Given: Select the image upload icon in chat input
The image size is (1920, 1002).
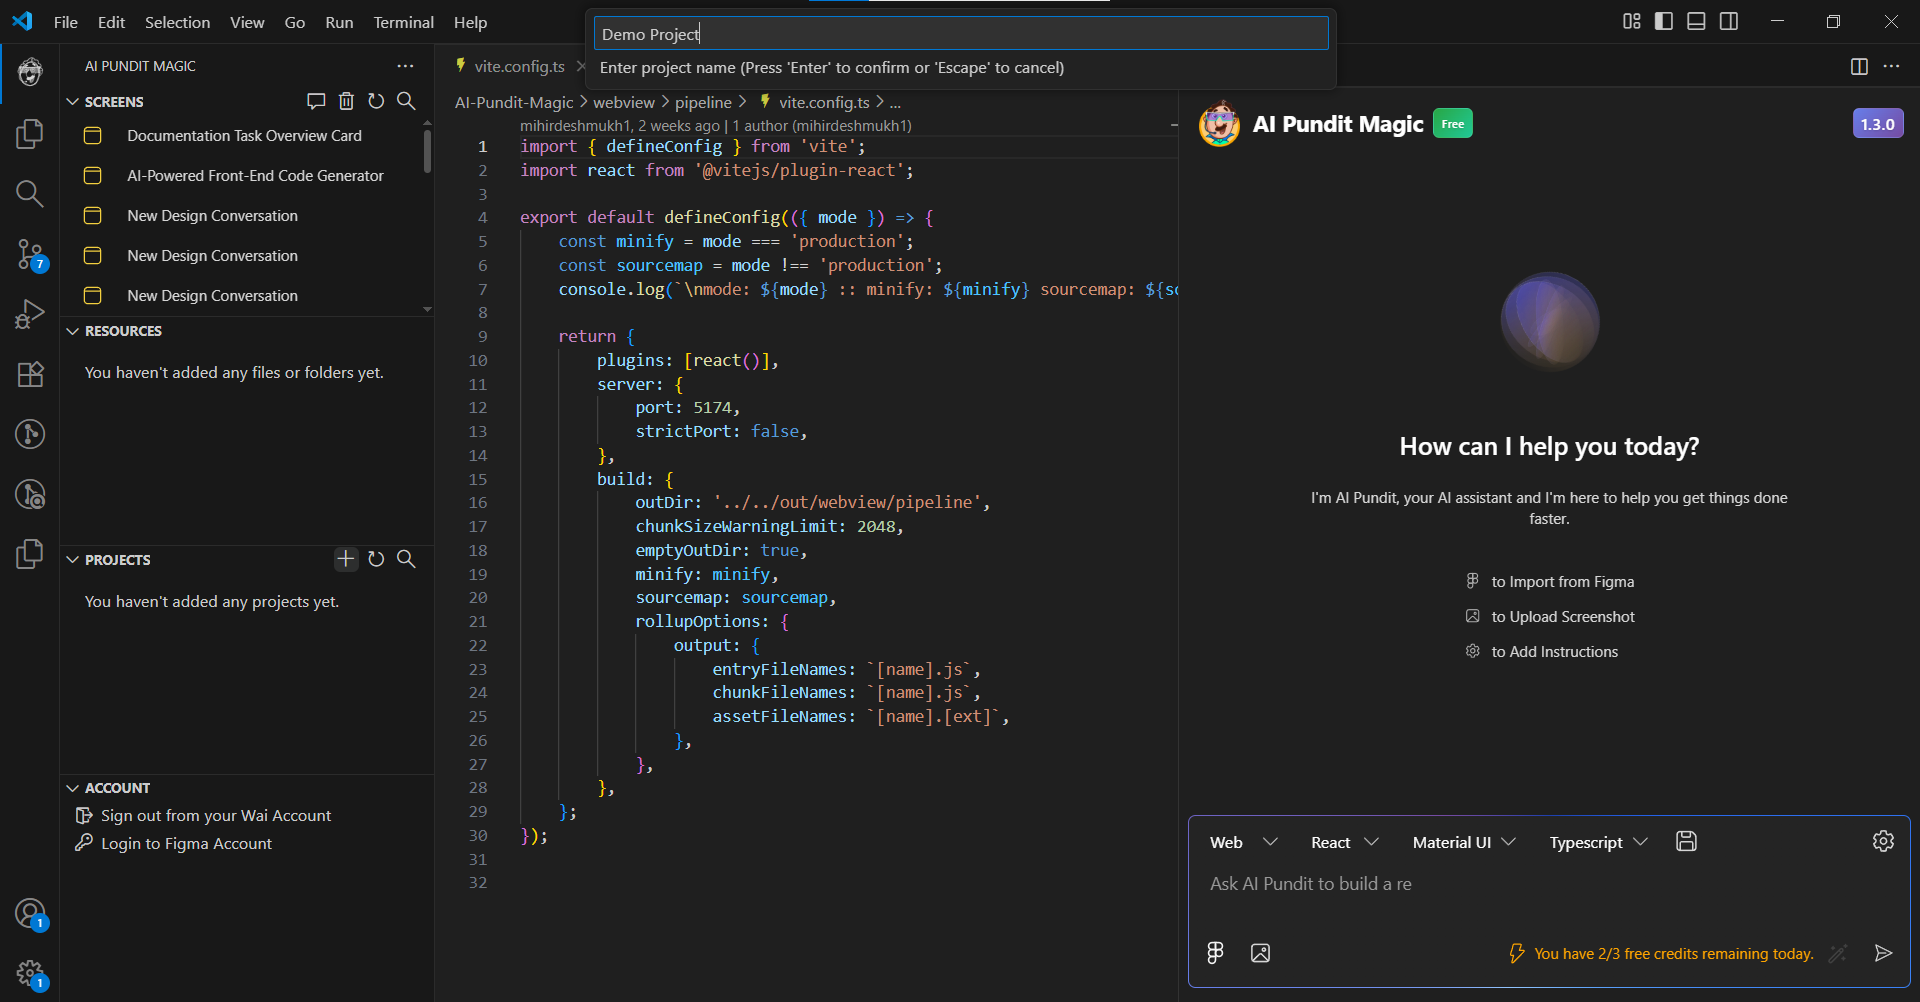Looking at the screenshot, I should coord(1260,952).
